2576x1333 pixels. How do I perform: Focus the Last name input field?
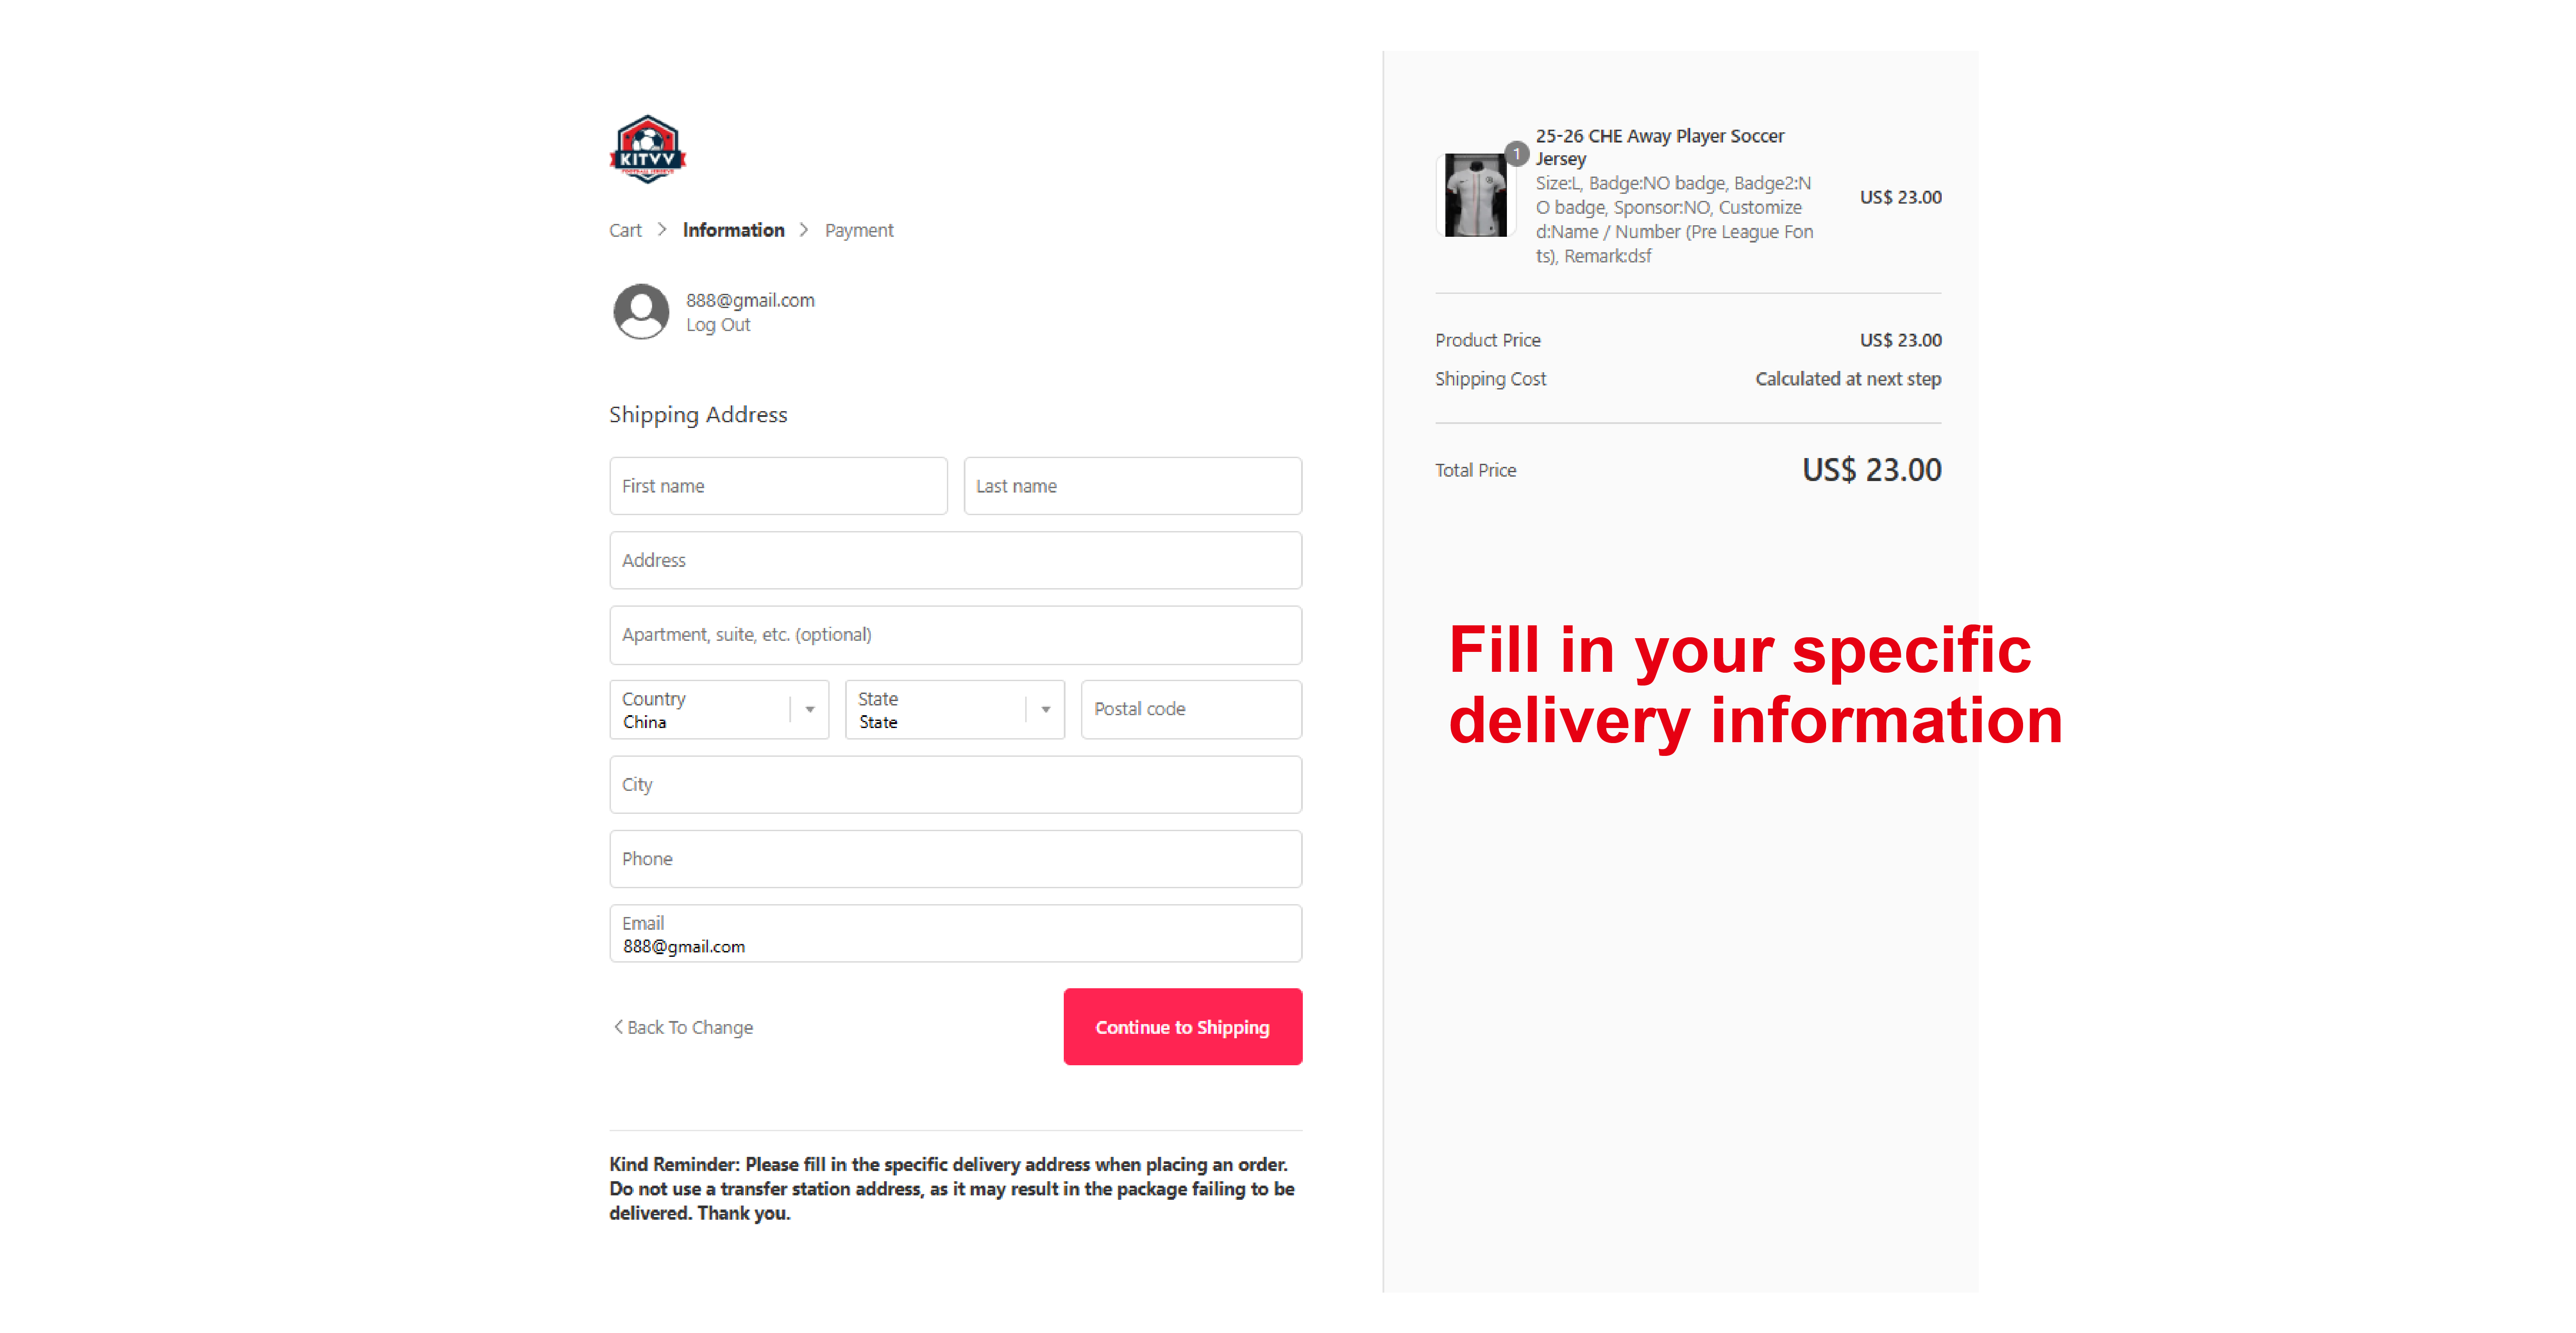pos(1132,486)
